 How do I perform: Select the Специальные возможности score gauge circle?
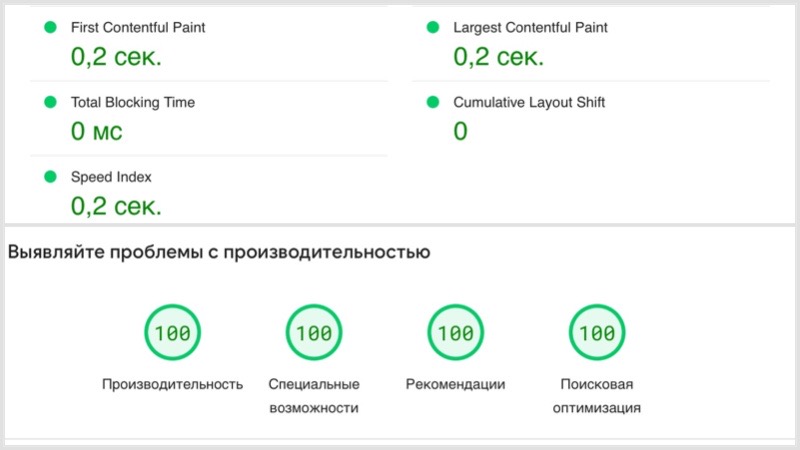314,333
